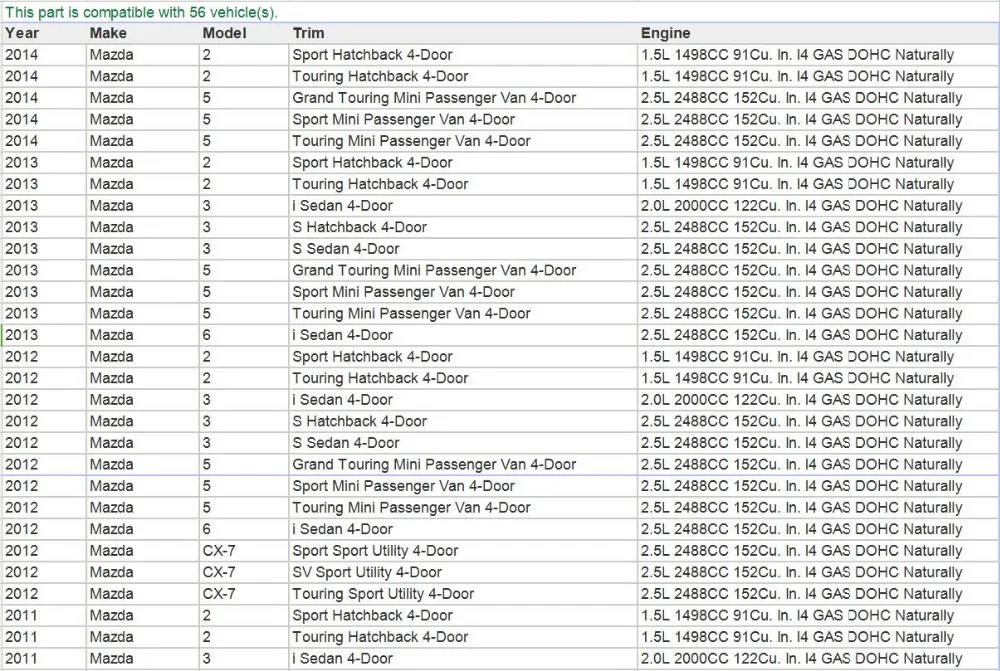Select 'S Sedan 4-Door' in the 2013 row
1000x671 pixels.
(346, 249)
